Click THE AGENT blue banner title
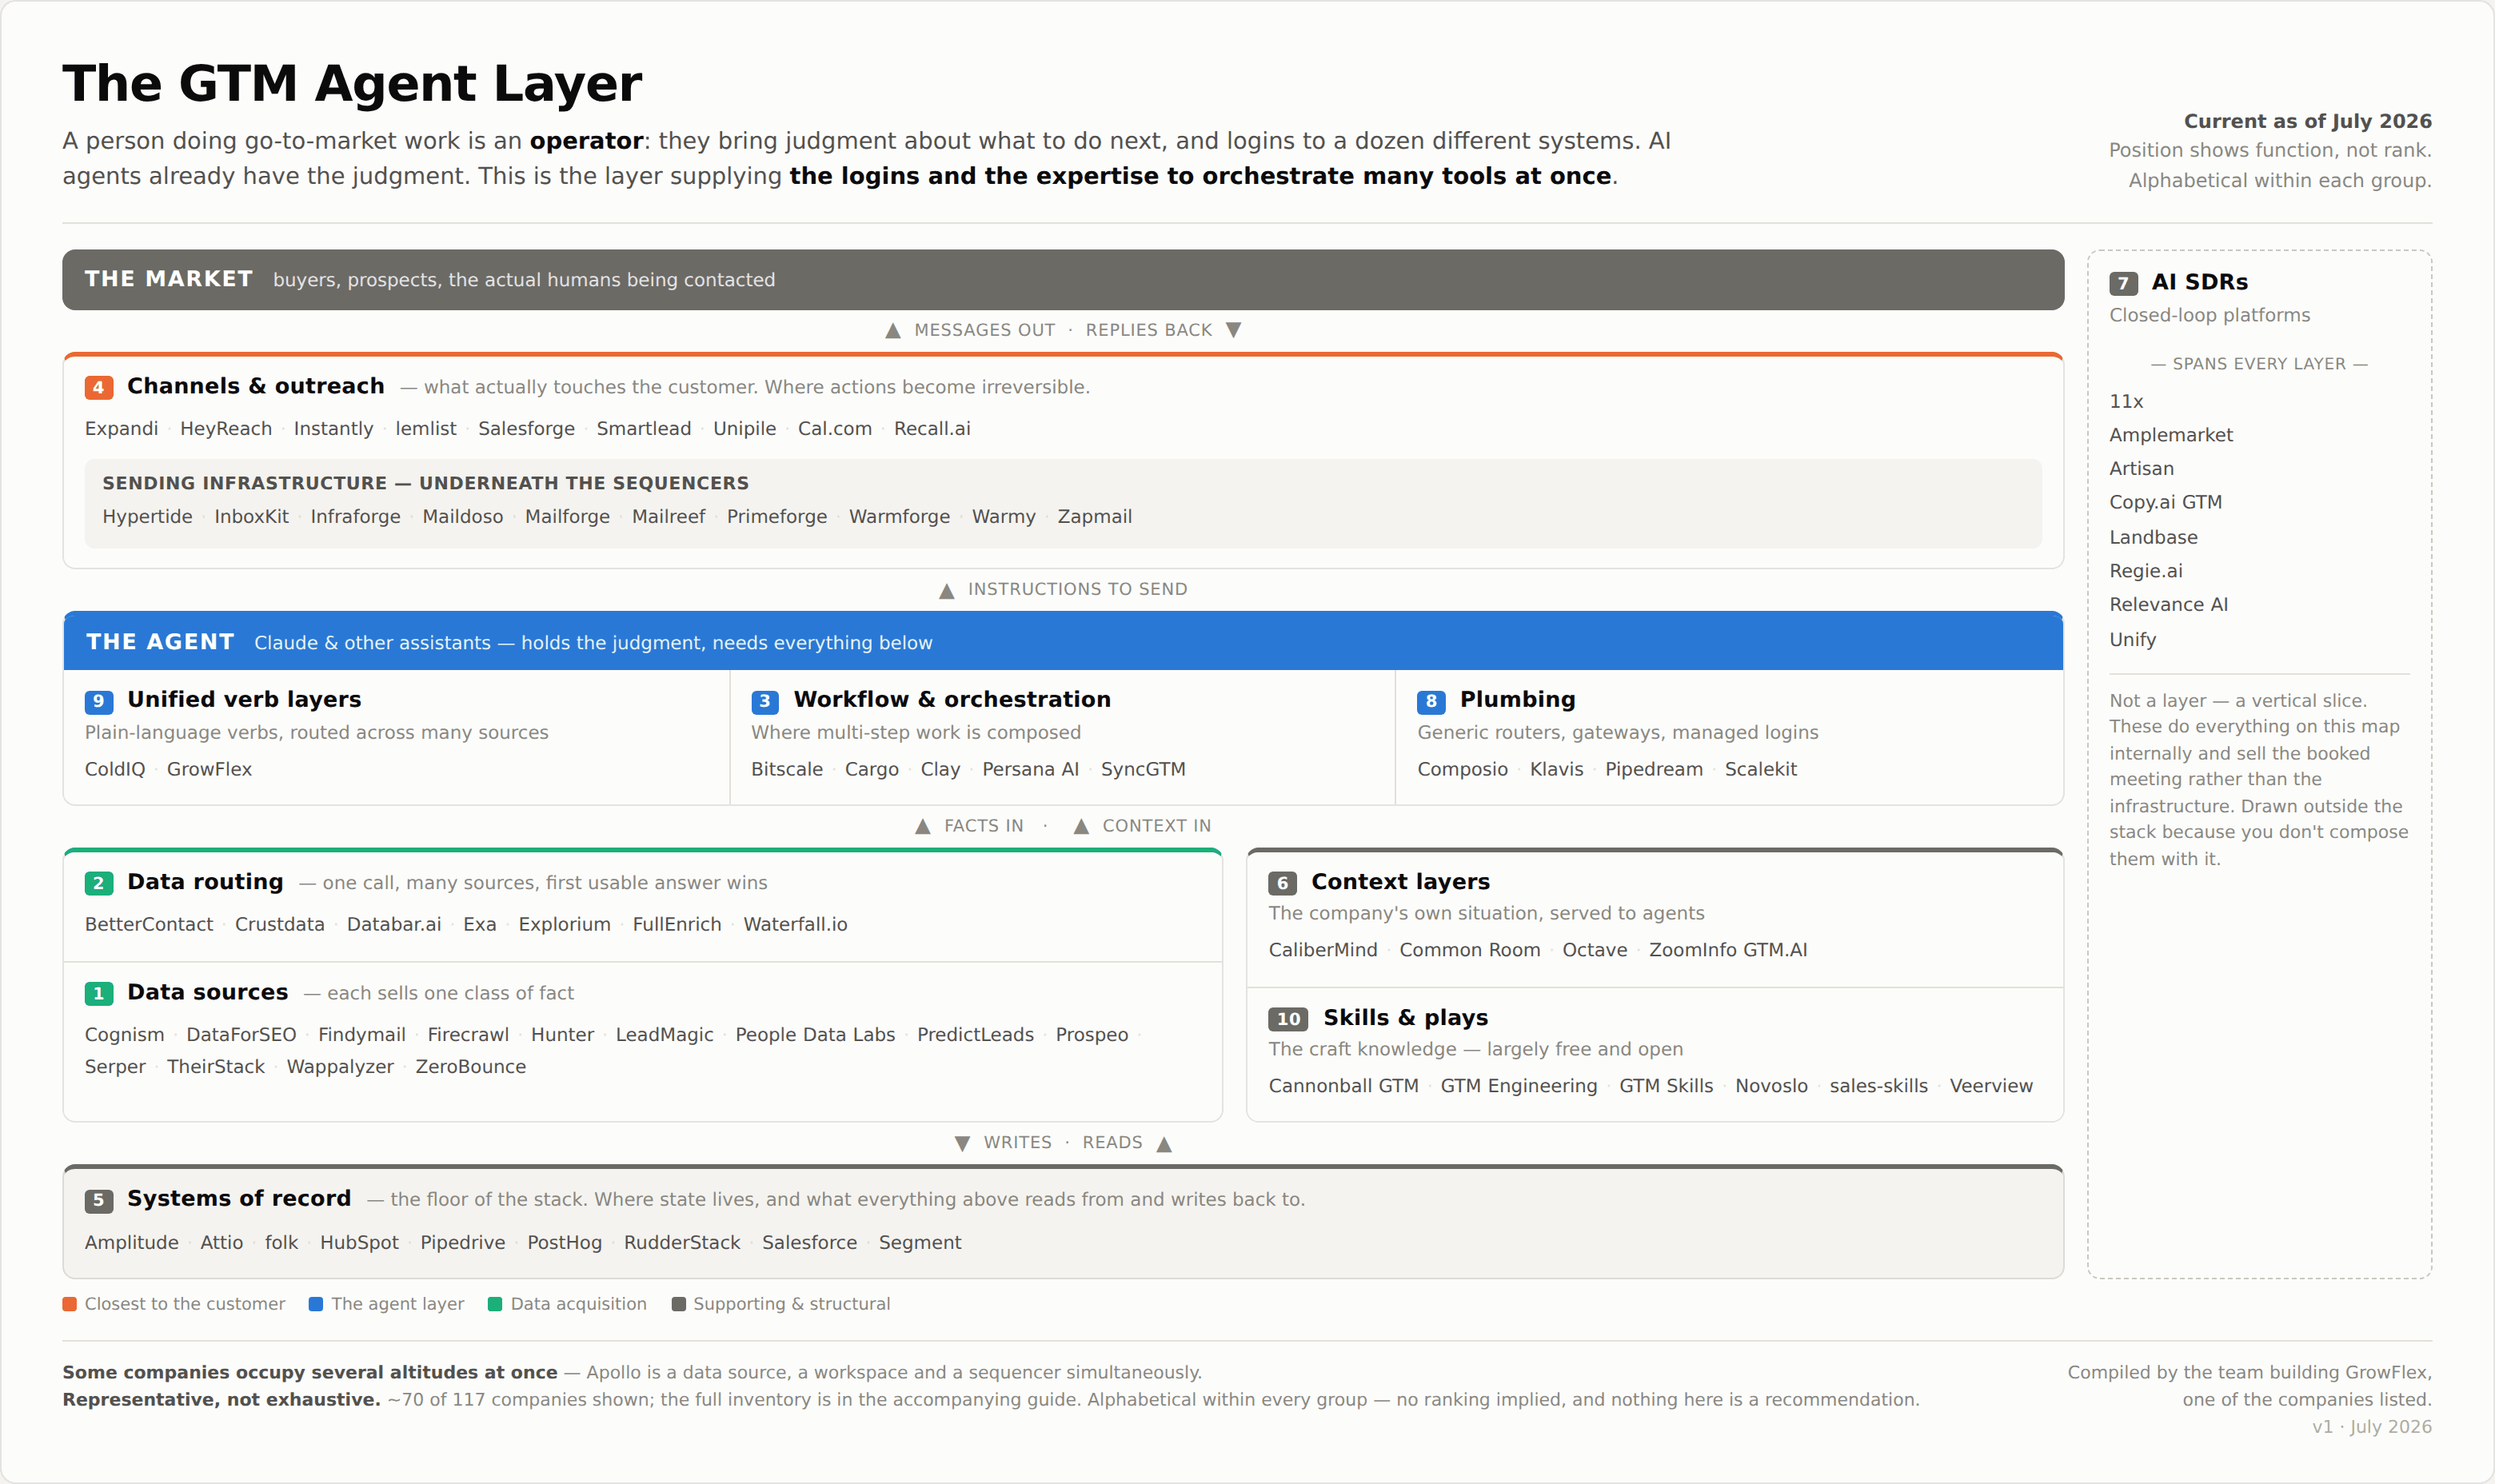This screenshot has width=2495, height=1484. (x=160, y=642)
